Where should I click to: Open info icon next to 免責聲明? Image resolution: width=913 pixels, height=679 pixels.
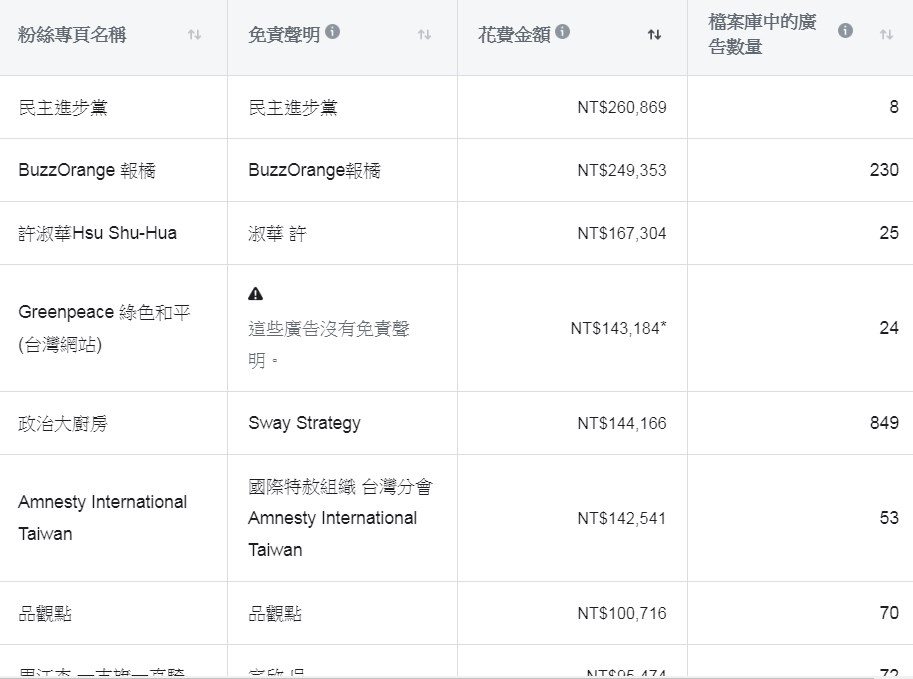point(332,31)
